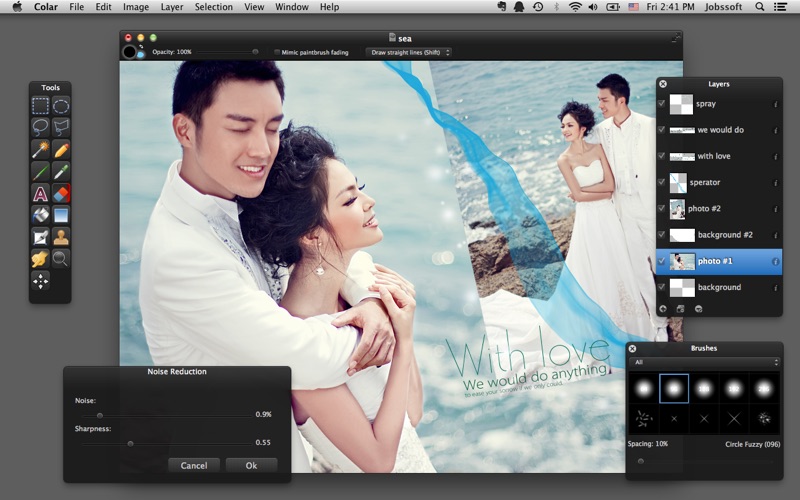The width and height of the screenshot is (800, 500).
Task: Choose the clone stamp tool
Action: pyautogui.click(x=61, y=237)
